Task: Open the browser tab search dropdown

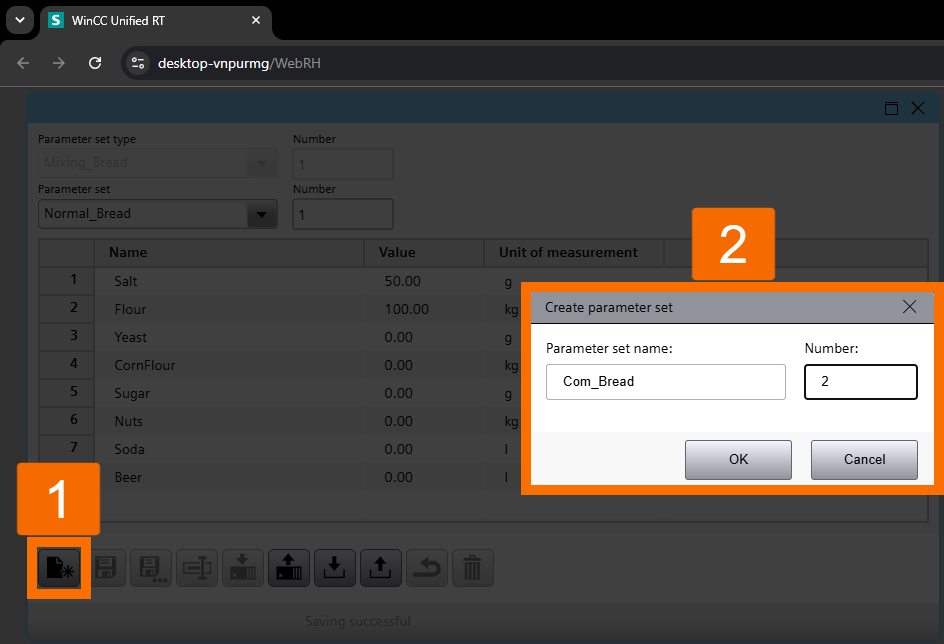Action: click(x=20, y=20)
